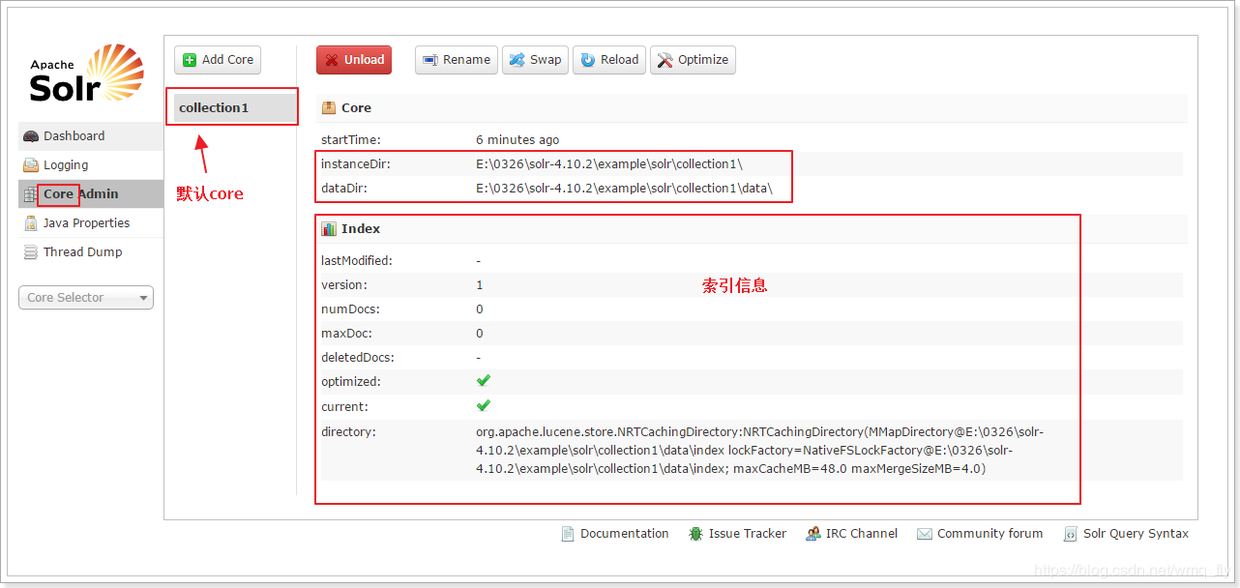This screenshot has width=1240, height=588.
Task: Click the green checkmark beside current
Action: 483,406
